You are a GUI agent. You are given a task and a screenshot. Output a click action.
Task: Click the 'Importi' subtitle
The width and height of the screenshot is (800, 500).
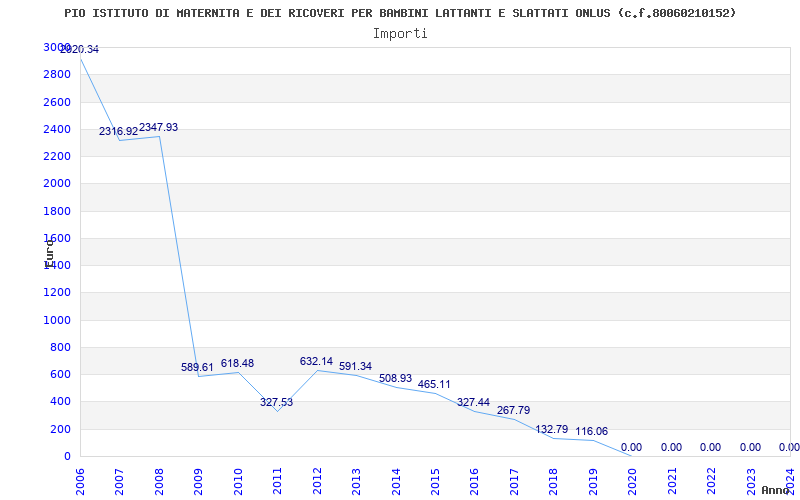pos(400,33)
